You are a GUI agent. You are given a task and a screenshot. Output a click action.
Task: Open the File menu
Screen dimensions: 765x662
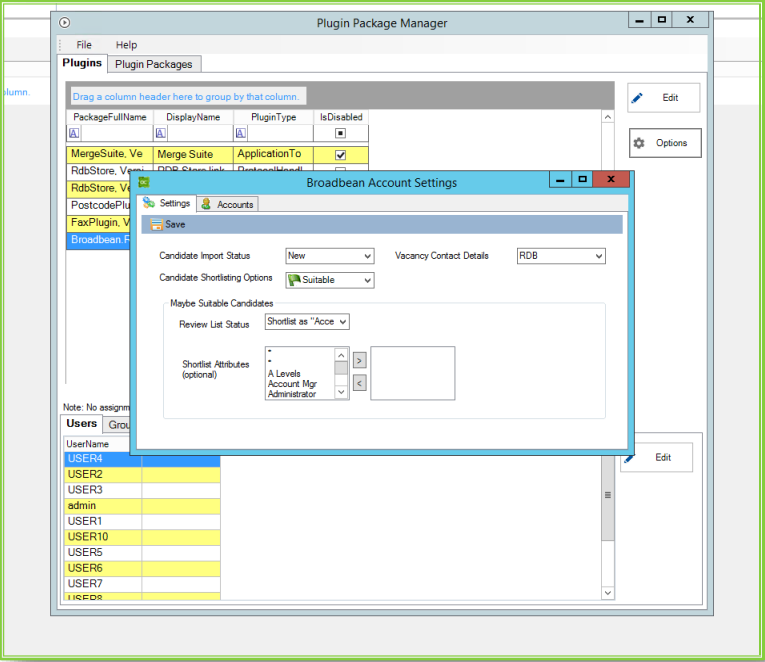pos(84,45)
